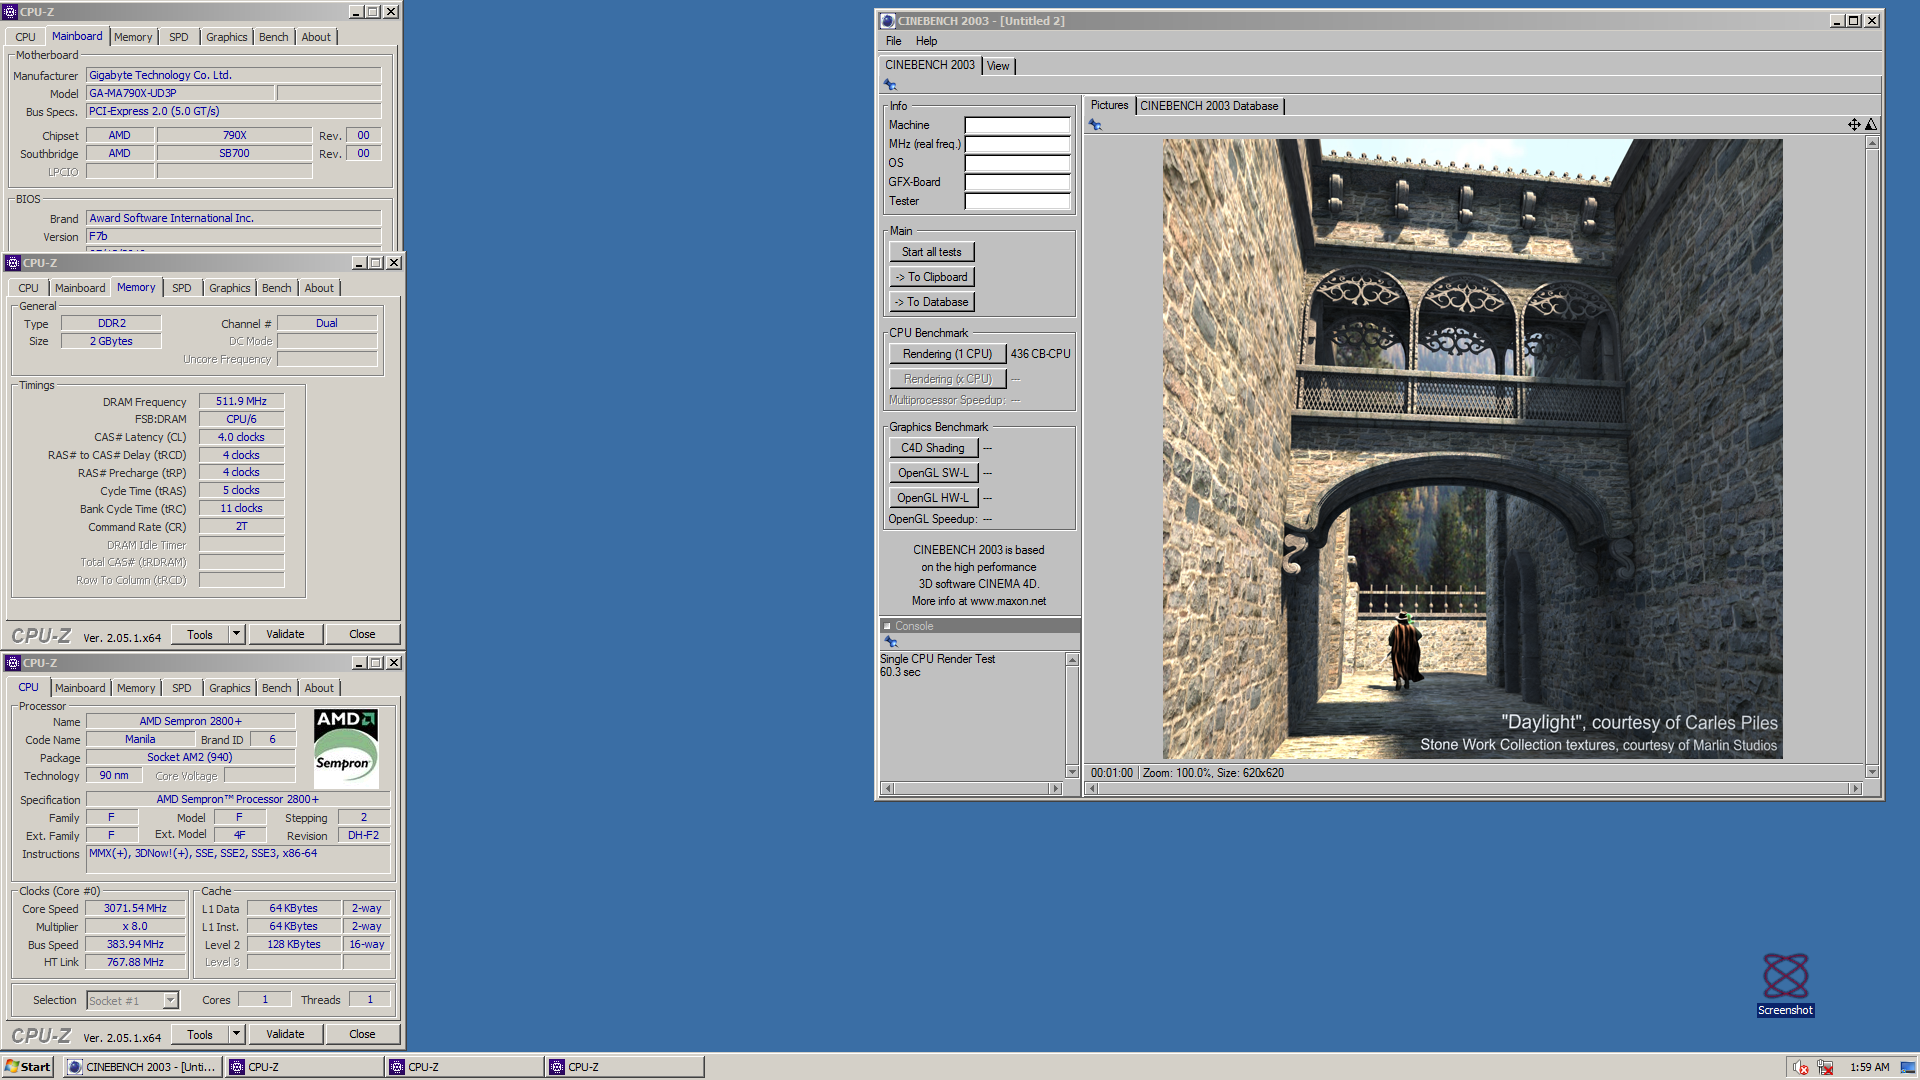Open the Socket #1 selection combo box

click(132, 1000)
